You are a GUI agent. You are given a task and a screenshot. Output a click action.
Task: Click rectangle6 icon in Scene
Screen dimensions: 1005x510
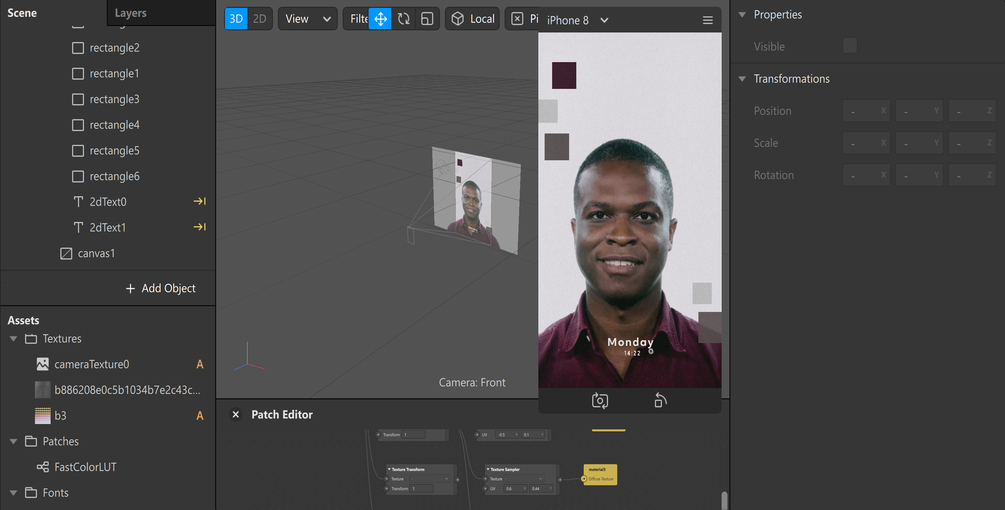tap(78, 176)
